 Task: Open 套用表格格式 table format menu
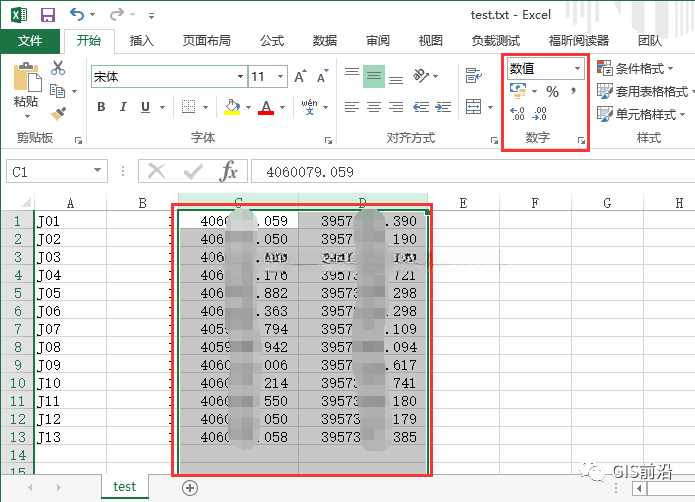pyautogui.click(x=646, y=91)
